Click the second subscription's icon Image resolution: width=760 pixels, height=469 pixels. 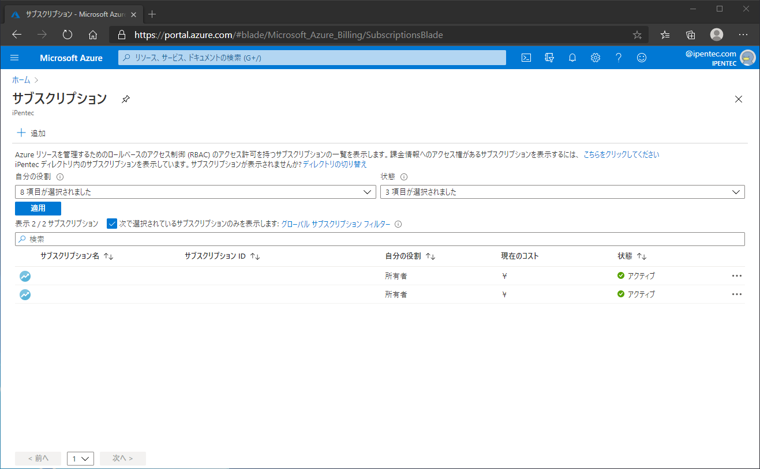25,295
